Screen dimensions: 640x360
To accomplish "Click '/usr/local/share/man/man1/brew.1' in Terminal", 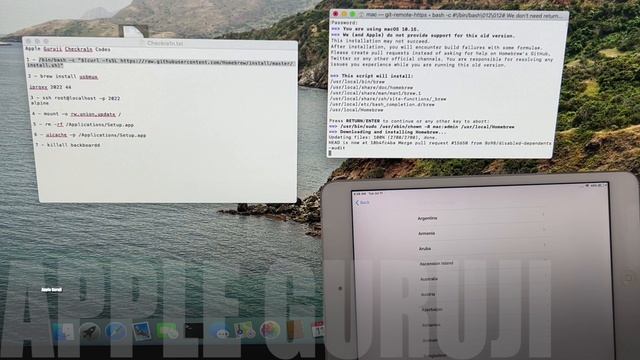I will point(375,93).
